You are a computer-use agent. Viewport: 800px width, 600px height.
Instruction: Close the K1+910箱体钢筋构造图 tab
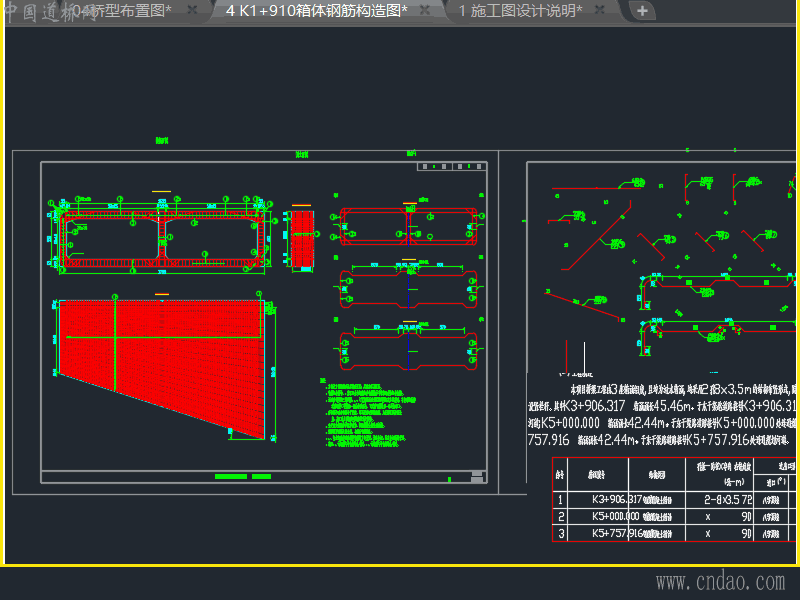[x=424, y=9]
